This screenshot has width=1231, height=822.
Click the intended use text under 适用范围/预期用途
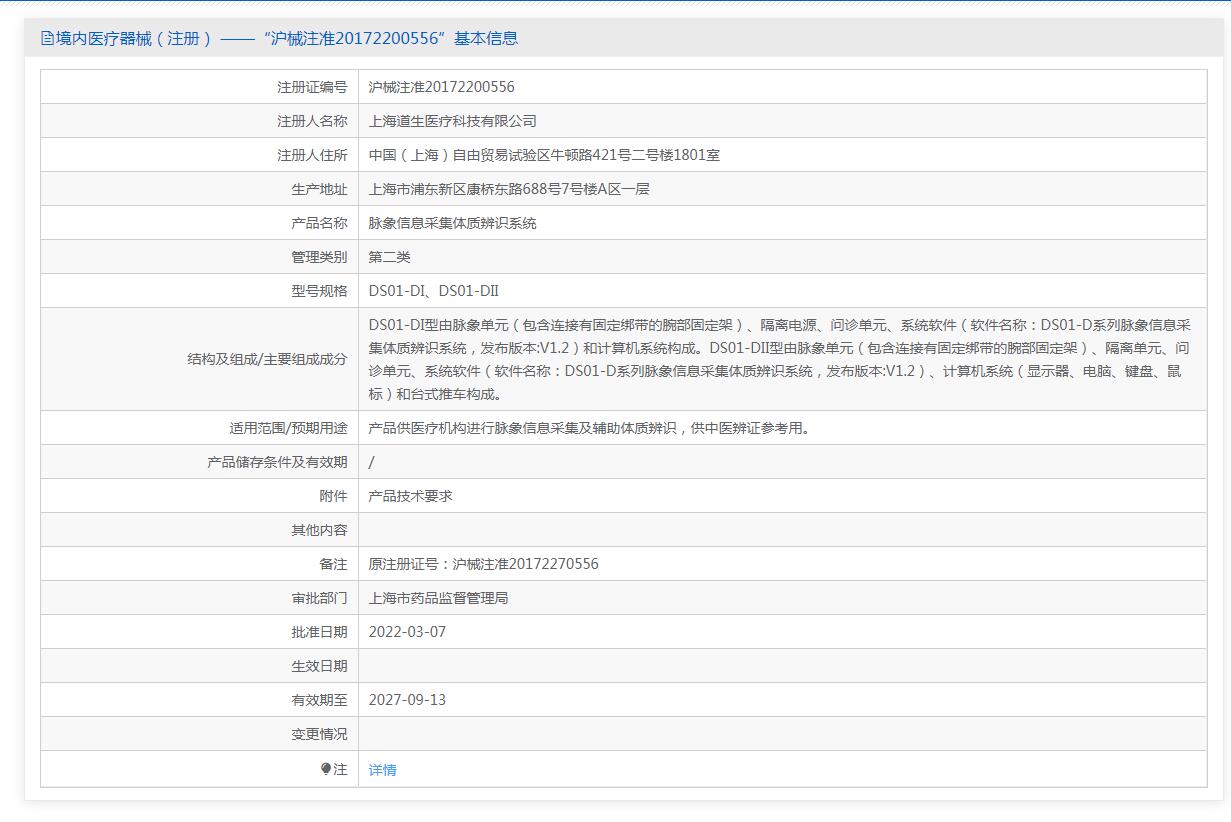[x=589, y=428]
